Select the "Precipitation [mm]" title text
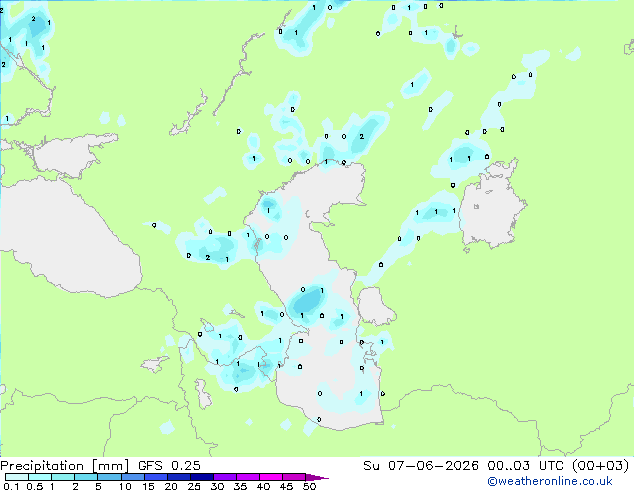Viewport: 634px width, 490px height. coord(64,466)
